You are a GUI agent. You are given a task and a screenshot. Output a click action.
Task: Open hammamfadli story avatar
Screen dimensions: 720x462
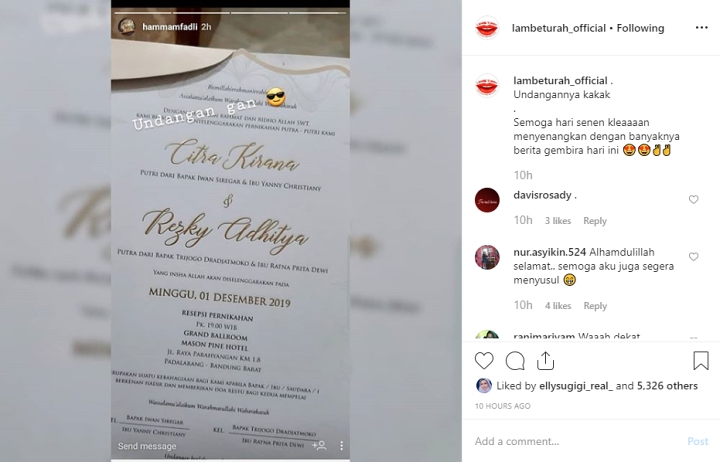[x=126, y=27]
